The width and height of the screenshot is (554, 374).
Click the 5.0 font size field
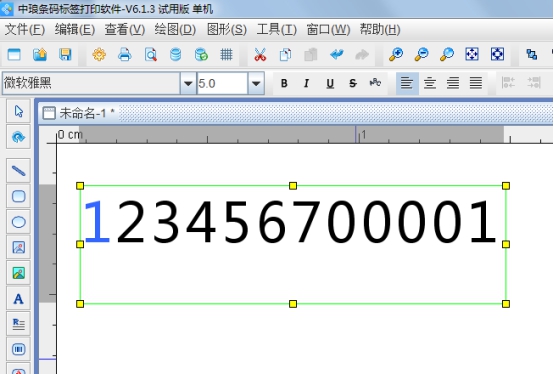click(222, 83)
